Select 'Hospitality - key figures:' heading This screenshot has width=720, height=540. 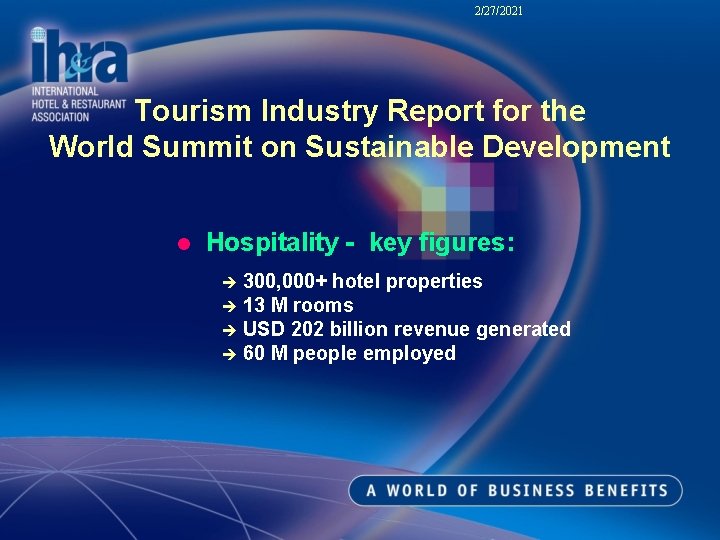(x=360, y=242)
